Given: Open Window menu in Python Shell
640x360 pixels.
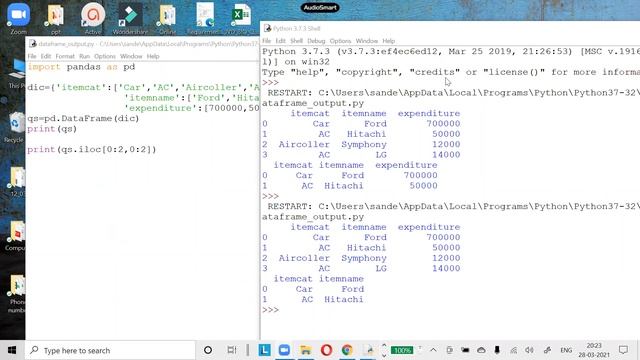Looking at the screenshot, I should (367, 41).
